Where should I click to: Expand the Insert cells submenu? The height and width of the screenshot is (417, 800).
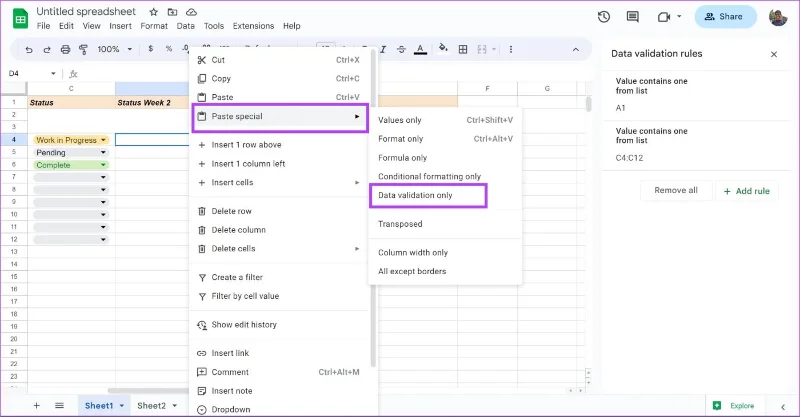357,182
